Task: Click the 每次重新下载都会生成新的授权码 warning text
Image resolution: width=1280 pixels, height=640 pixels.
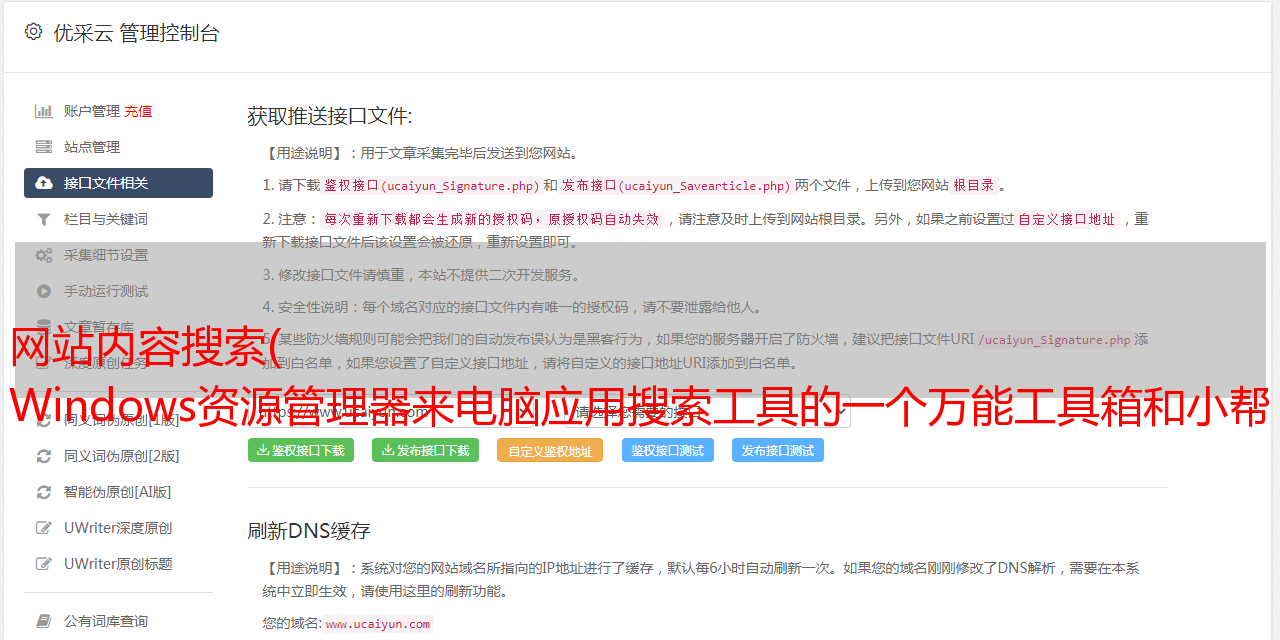Action: pos(492,219)
